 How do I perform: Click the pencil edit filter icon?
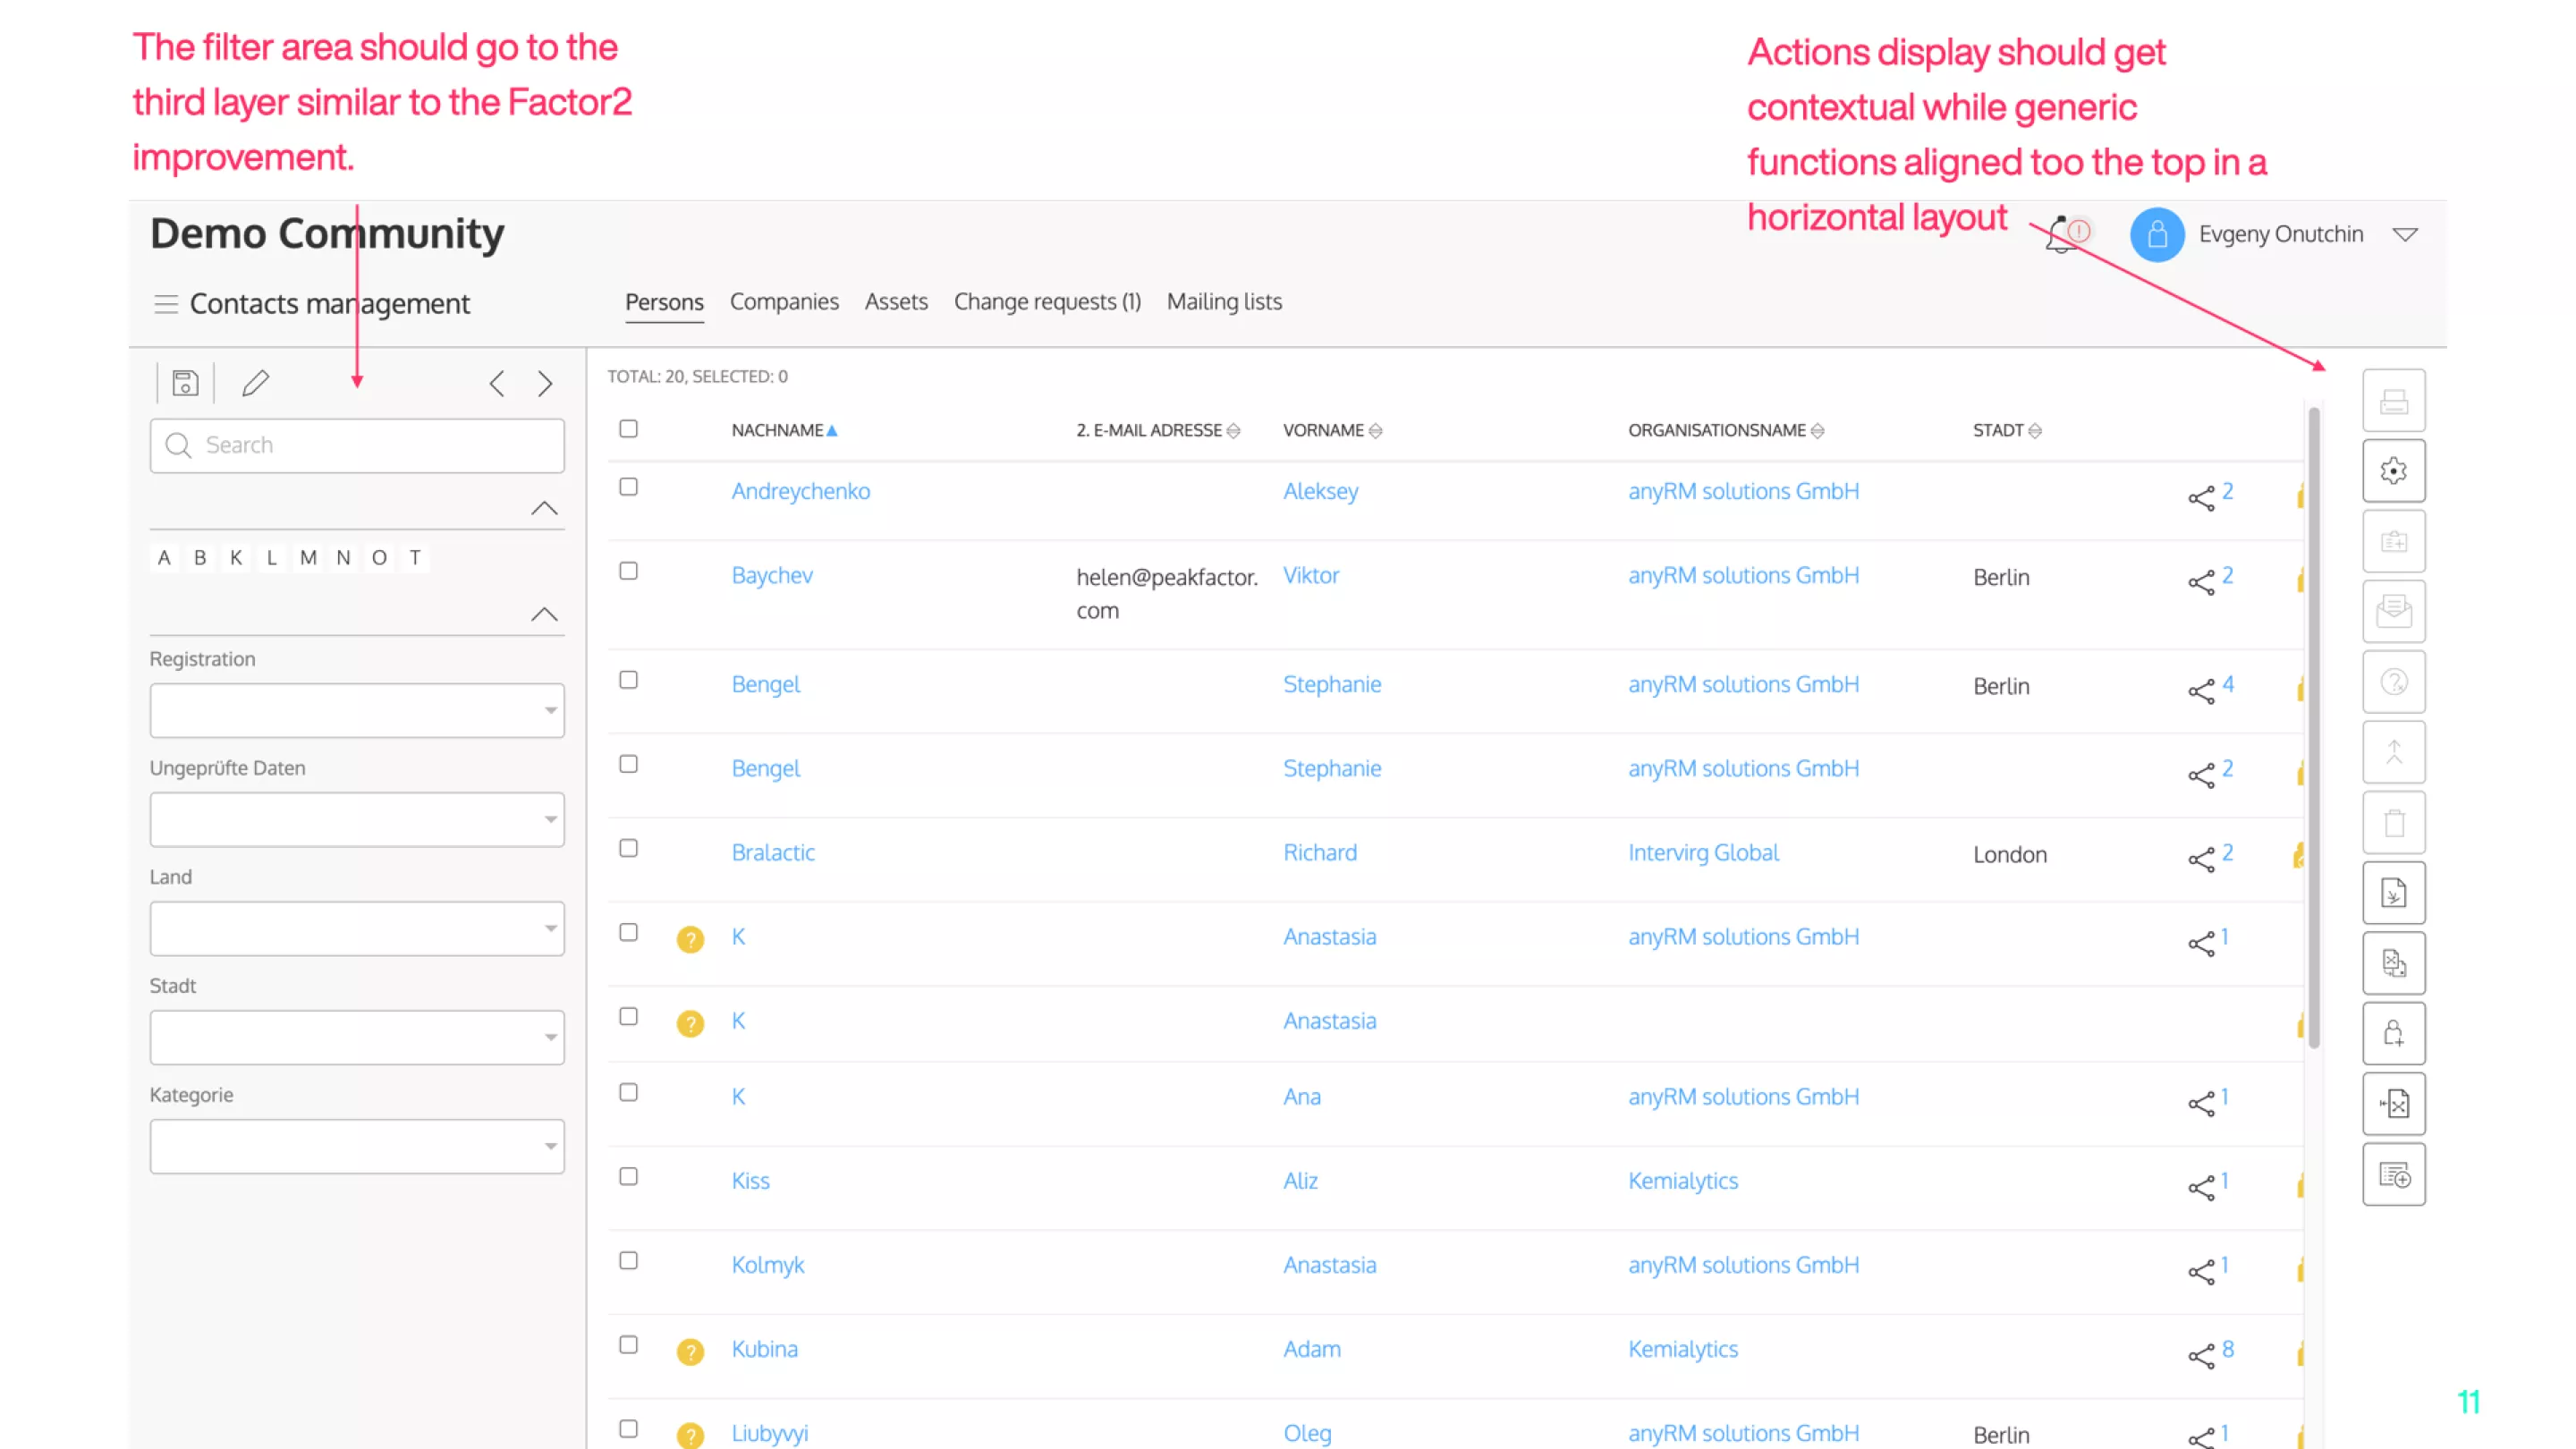pyautogui.click(x=255, y=383)
